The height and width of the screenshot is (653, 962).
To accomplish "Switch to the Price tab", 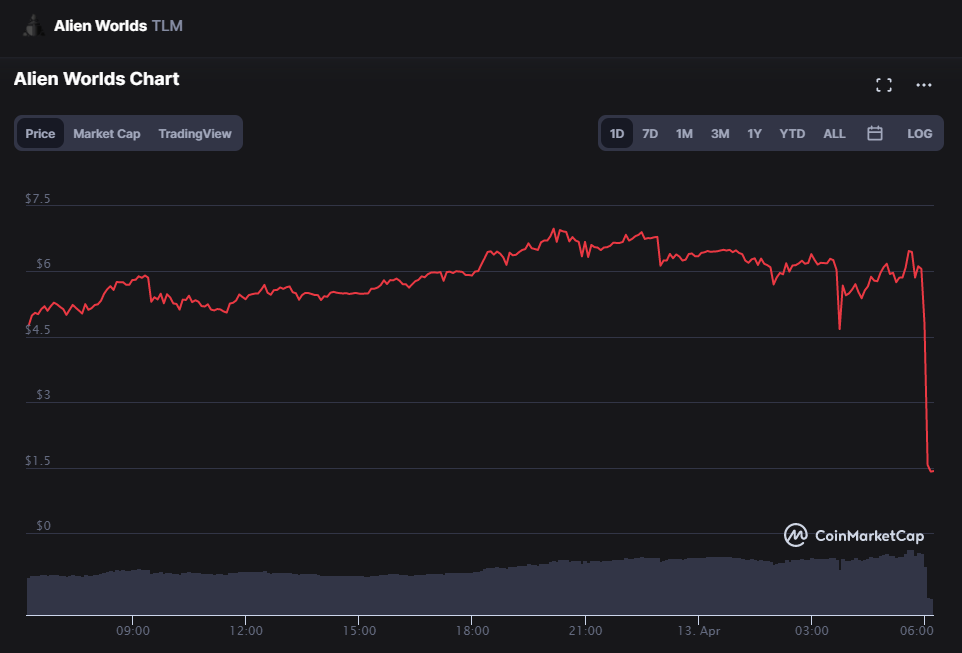I will 40,133.
